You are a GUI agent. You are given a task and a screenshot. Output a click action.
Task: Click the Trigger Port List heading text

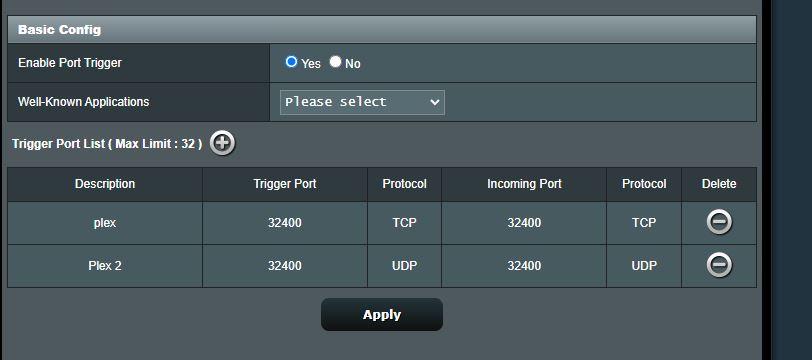click(107, 144)
